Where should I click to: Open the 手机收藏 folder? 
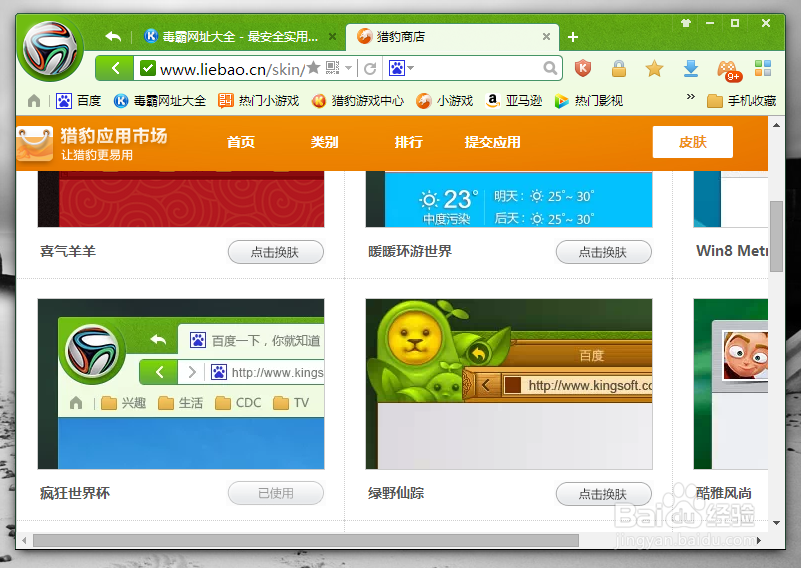pyautogui.click(x=742, y=101)
